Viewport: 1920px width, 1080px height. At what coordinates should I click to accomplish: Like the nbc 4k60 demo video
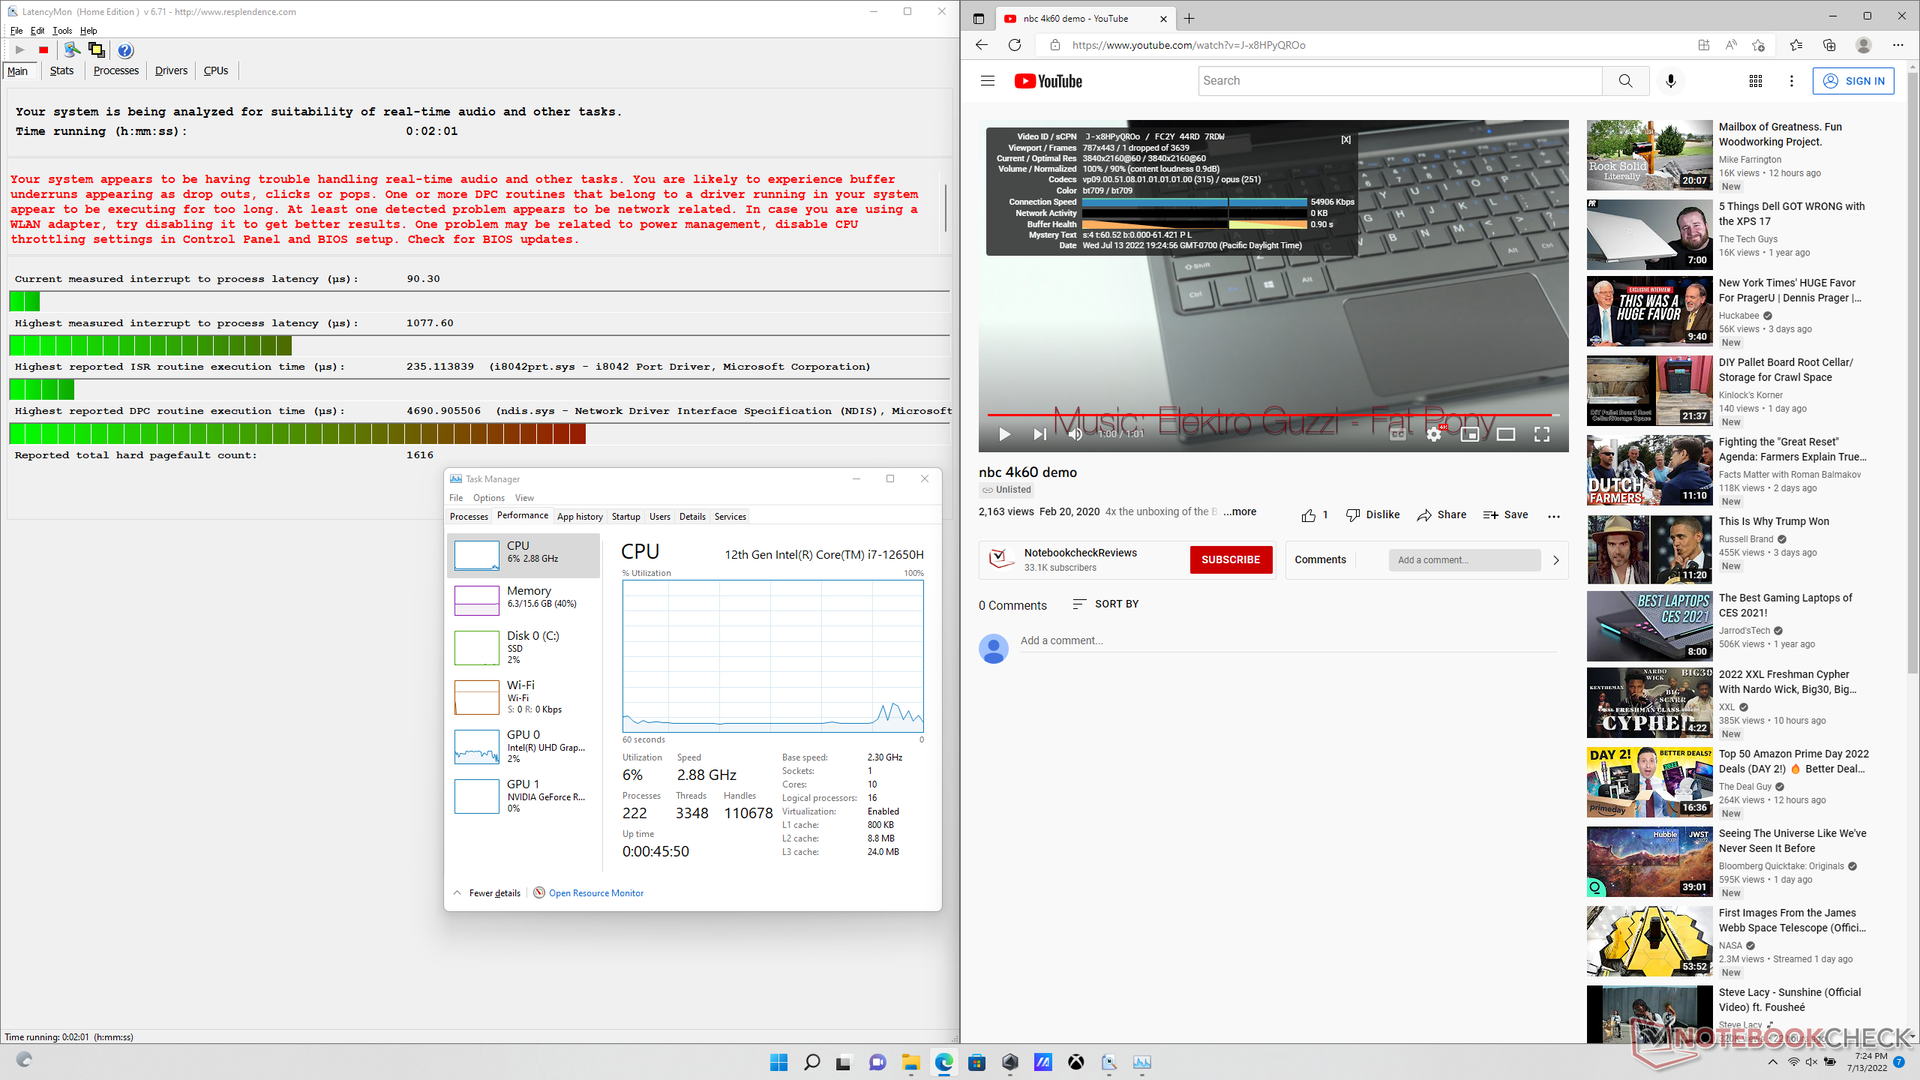(x=1314, y=515)
